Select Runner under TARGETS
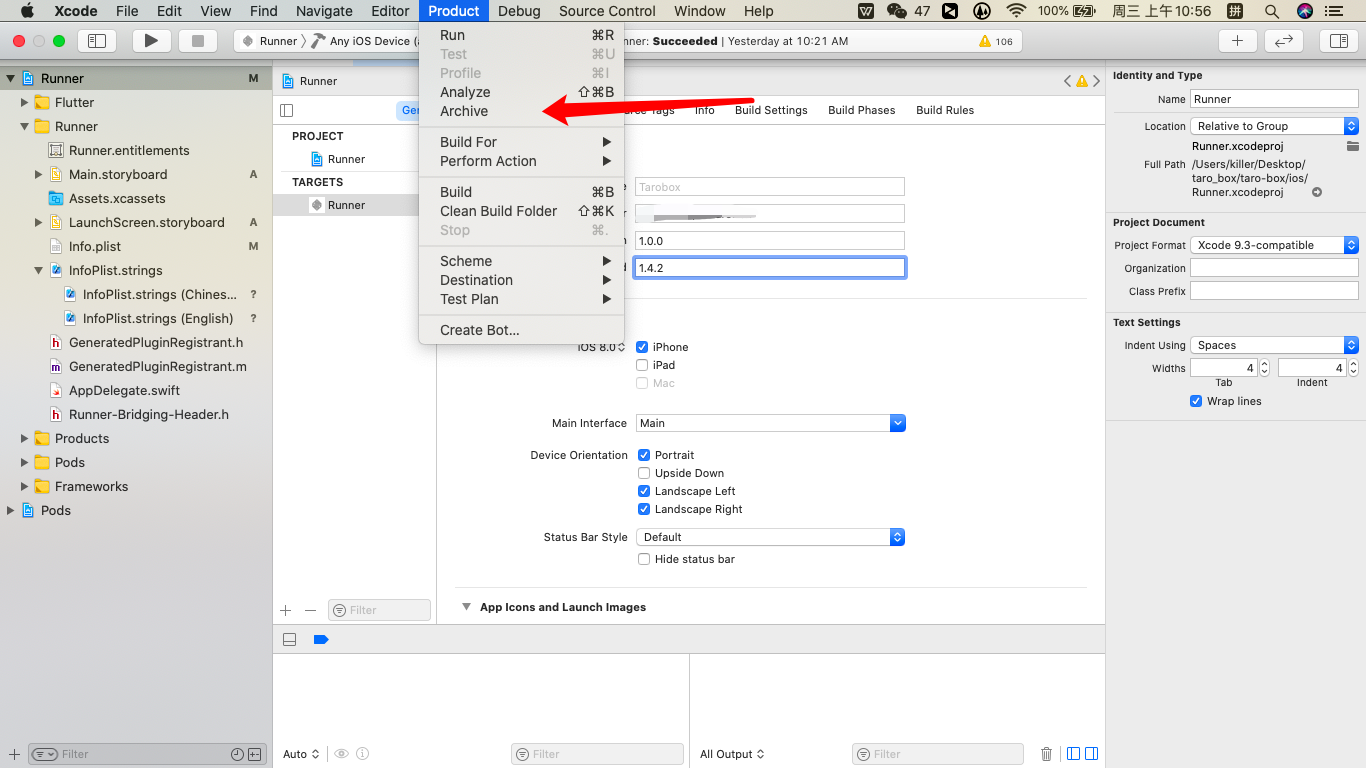 click(x=346, y=205)
